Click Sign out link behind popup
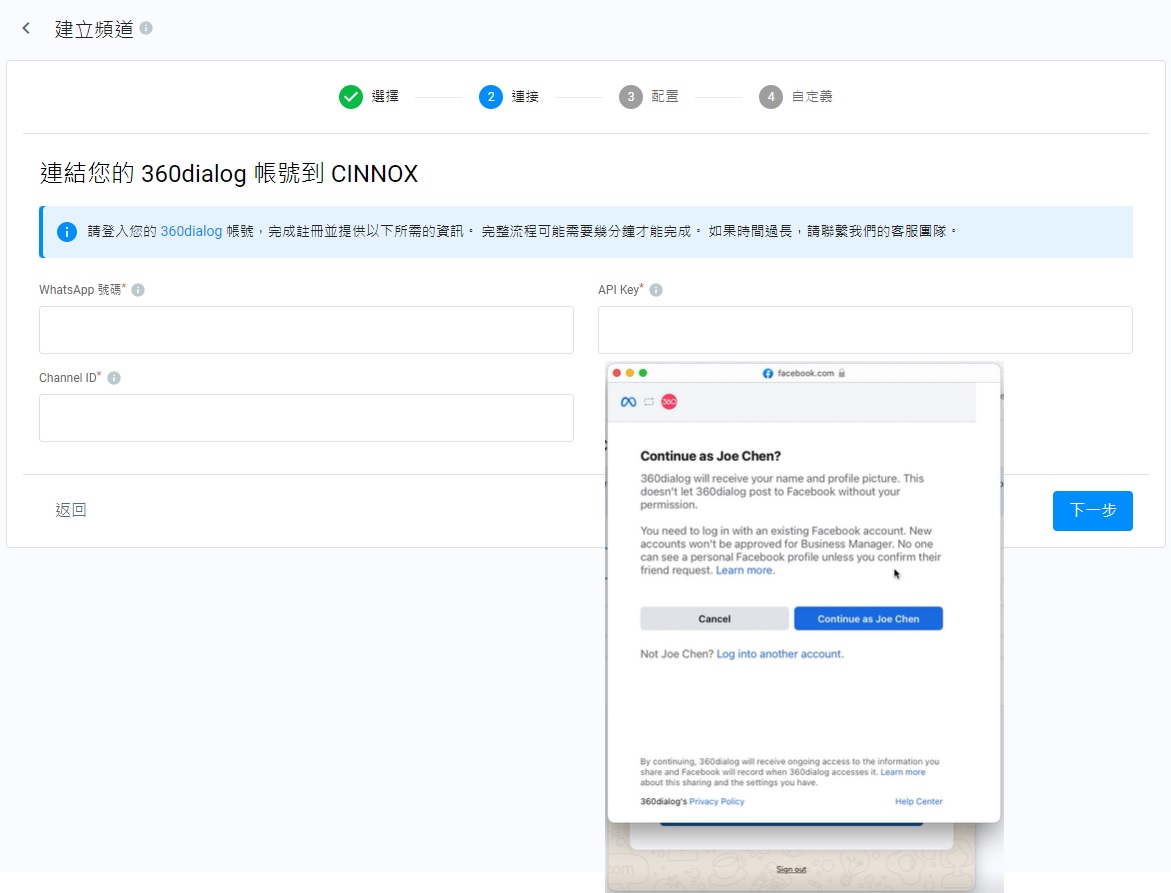Image resolution: width=1171 pixels, height=893 pixels. [x=791, y=869]
